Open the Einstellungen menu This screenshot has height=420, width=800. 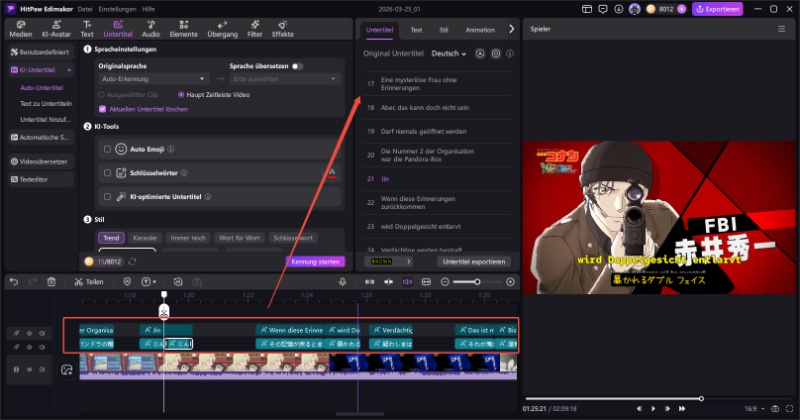[x=117, y=9]
